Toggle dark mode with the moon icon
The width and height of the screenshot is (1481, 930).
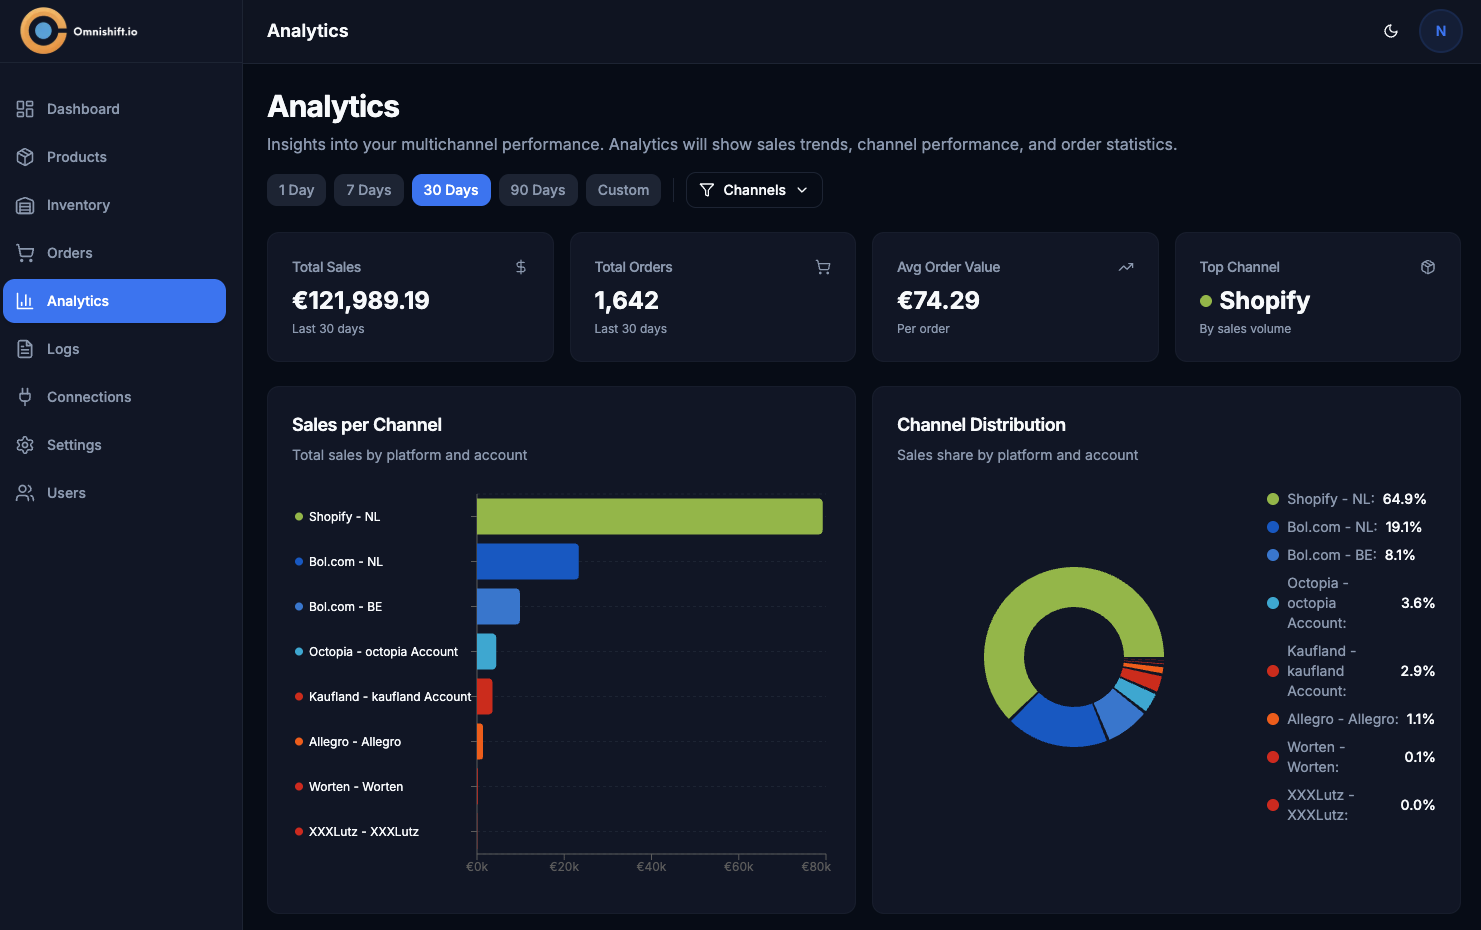coord(1390,31)
